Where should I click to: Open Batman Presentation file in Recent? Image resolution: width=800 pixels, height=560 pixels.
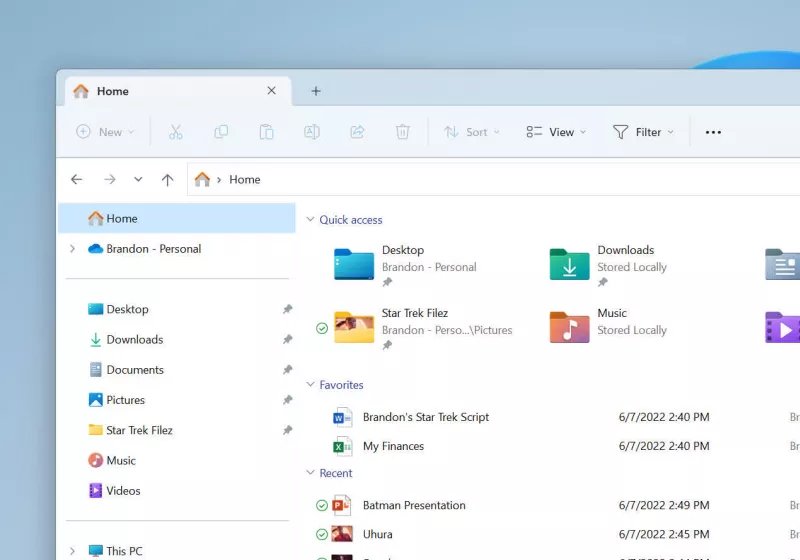click(x=413, y=505)
